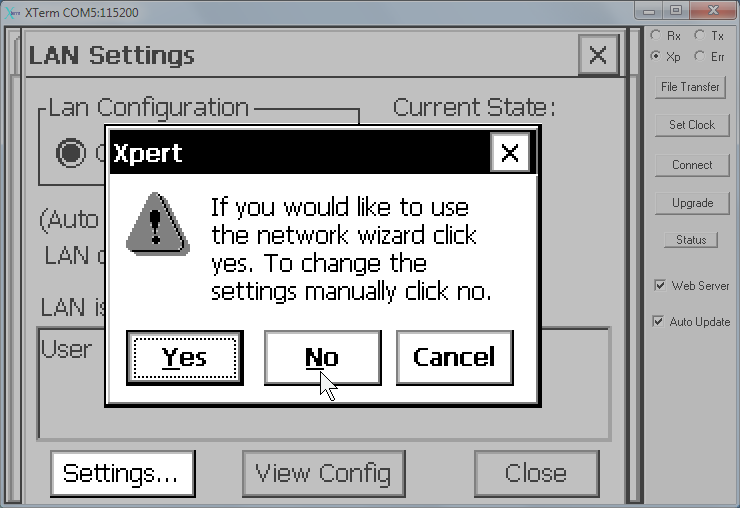Open the Settings... button in LAN Settings

tap(123, 474)
